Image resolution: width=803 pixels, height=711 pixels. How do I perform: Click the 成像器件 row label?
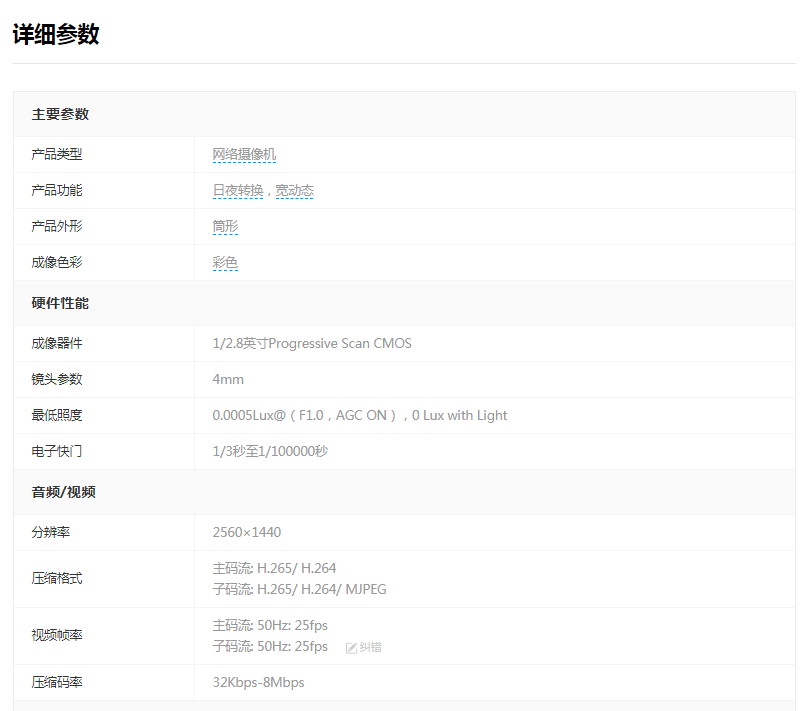point(57,343)
